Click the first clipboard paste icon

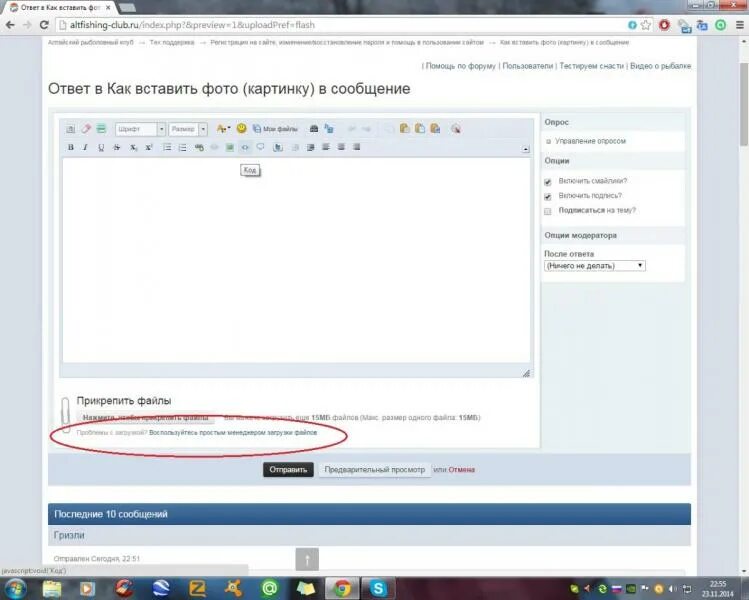(405, 128)
